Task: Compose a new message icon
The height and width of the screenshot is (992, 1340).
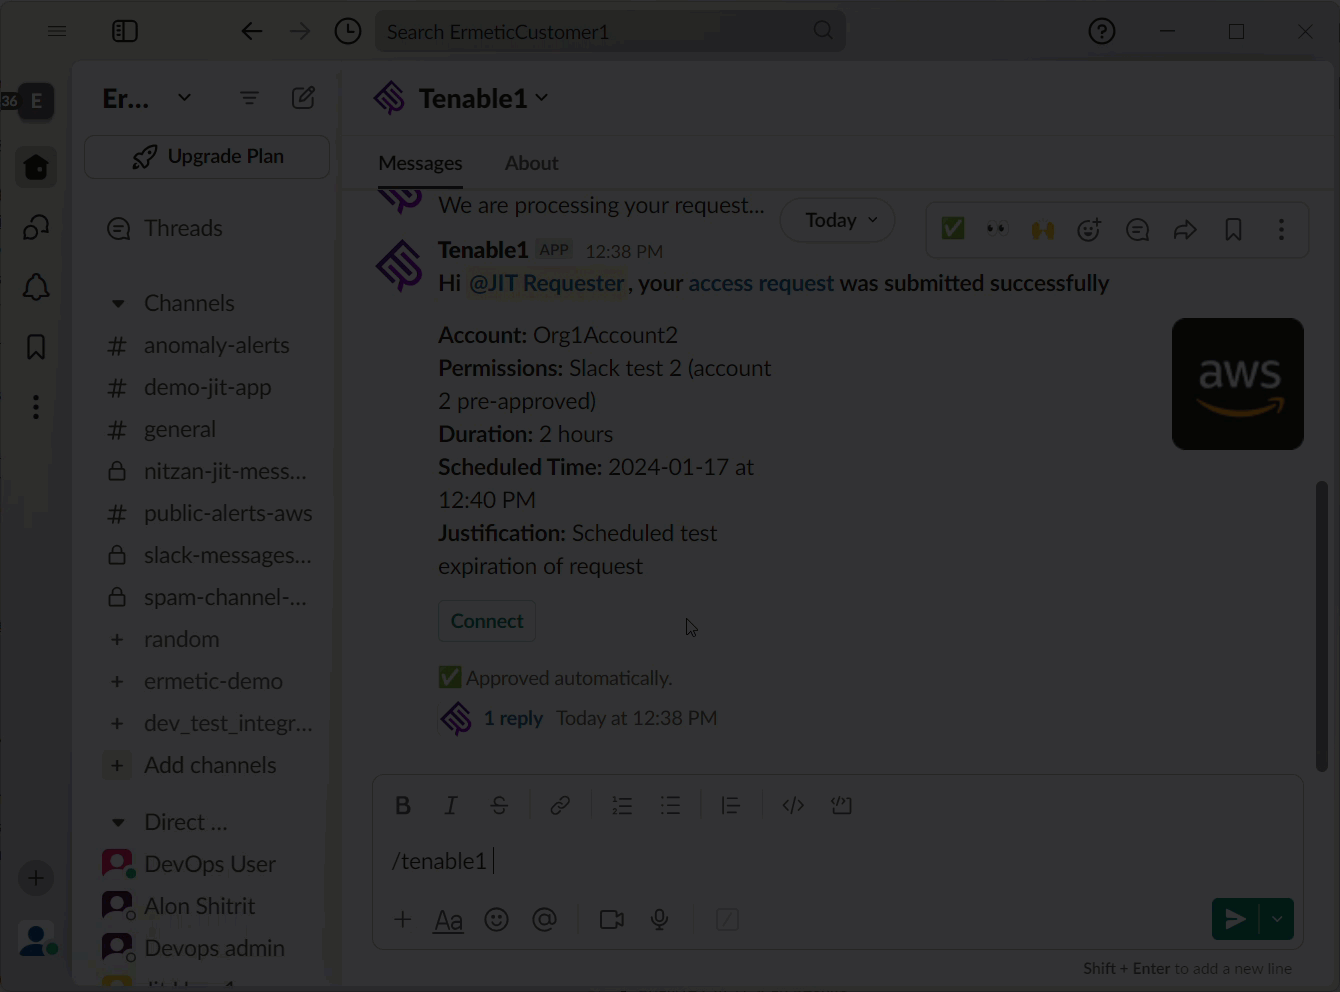Action: 304,98
